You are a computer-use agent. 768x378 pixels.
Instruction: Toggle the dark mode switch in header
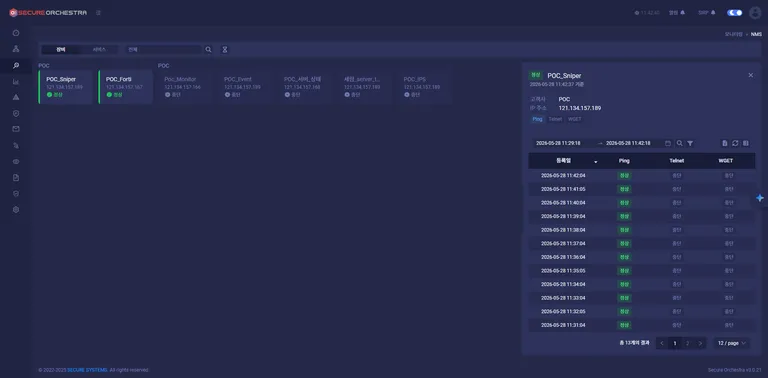[x=735, y=13]
